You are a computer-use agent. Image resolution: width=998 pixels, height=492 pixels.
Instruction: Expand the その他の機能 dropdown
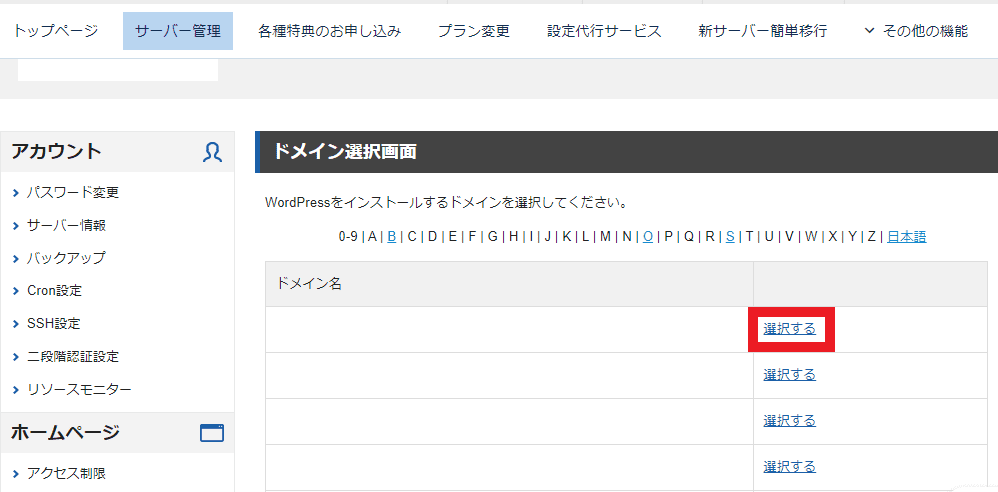916,31
